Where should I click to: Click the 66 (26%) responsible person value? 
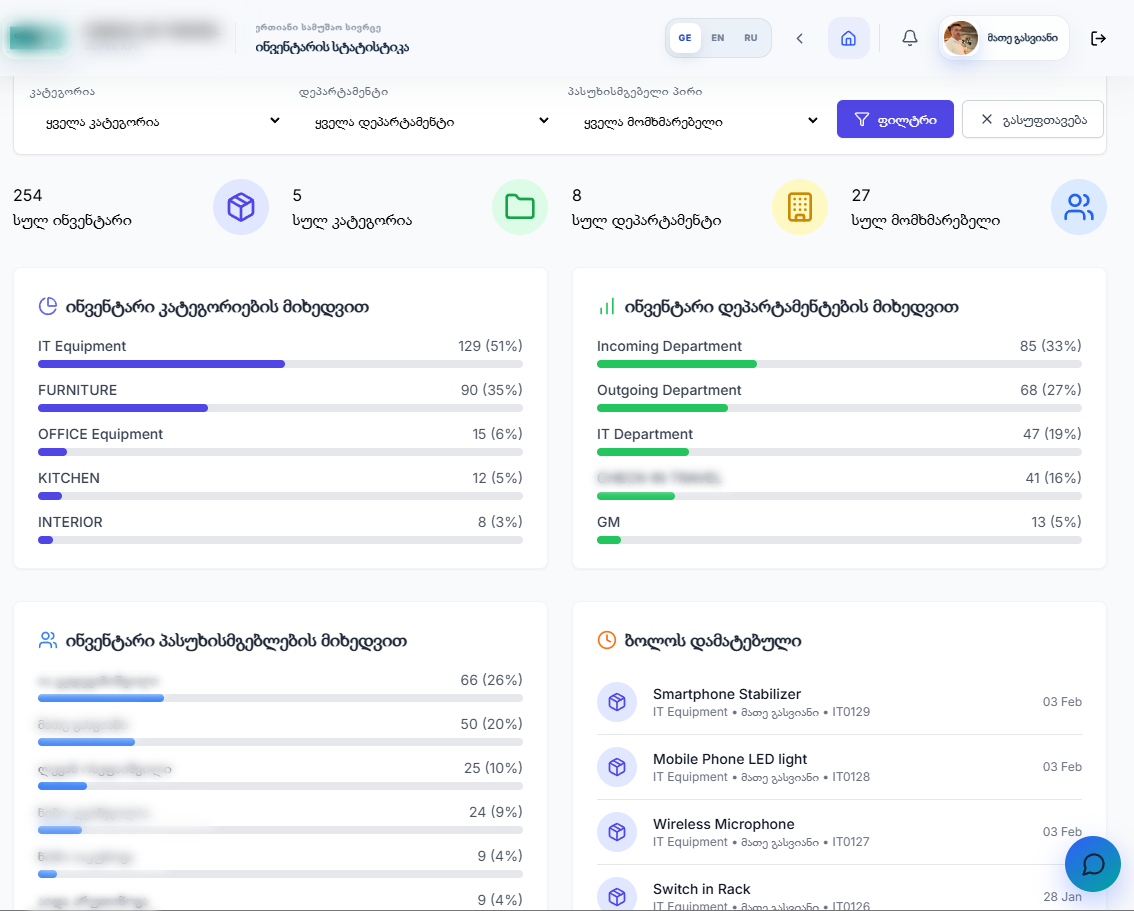[x=491, y=680]
